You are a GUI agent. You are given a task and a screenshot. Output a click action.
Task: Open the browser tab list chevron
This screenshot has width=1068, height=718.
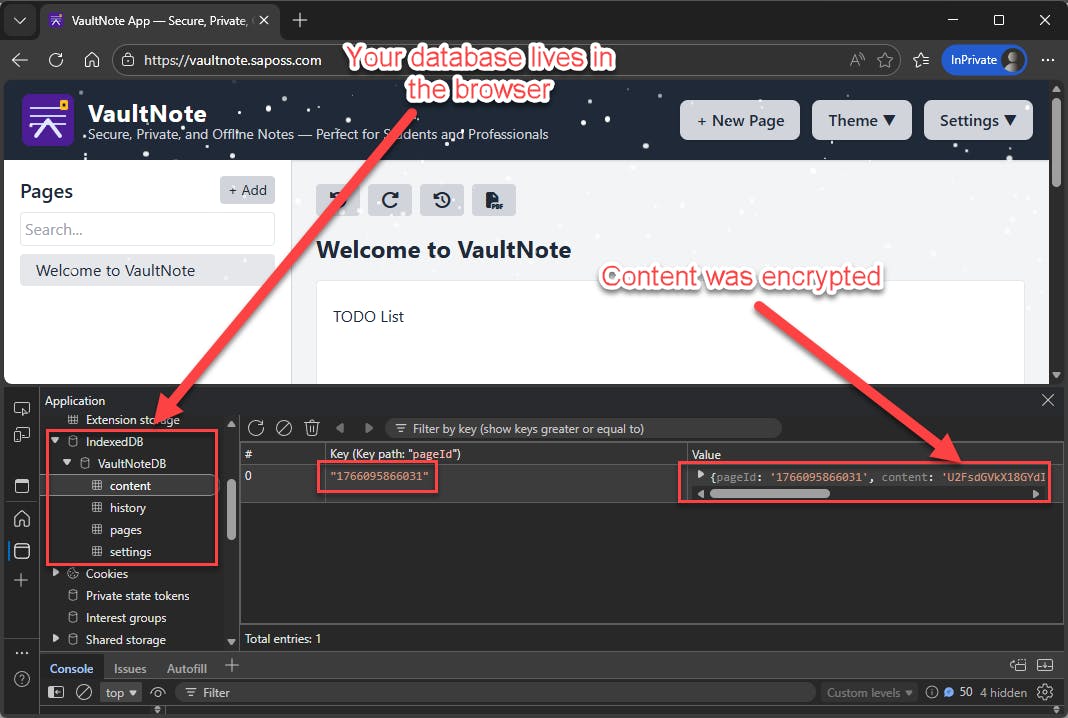click(x=20, y=20)
